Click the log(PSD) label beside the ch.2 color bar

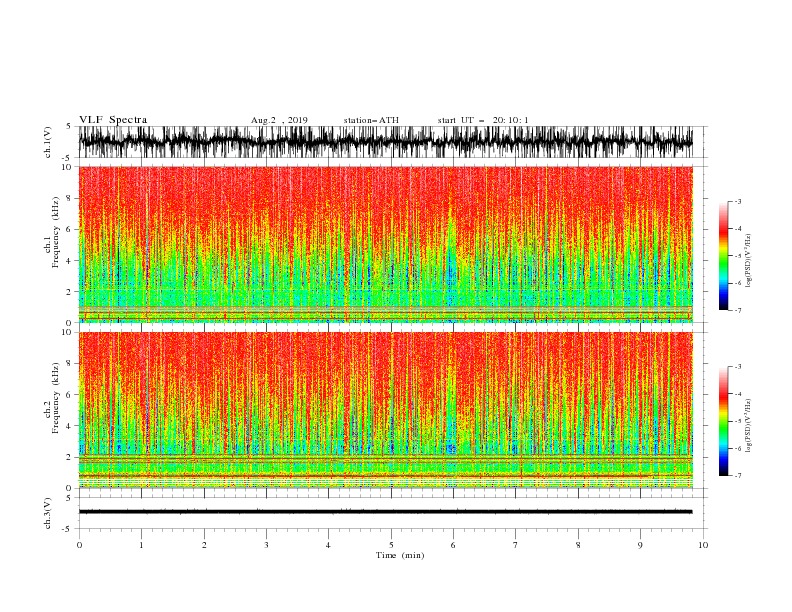tap(749, 426)
